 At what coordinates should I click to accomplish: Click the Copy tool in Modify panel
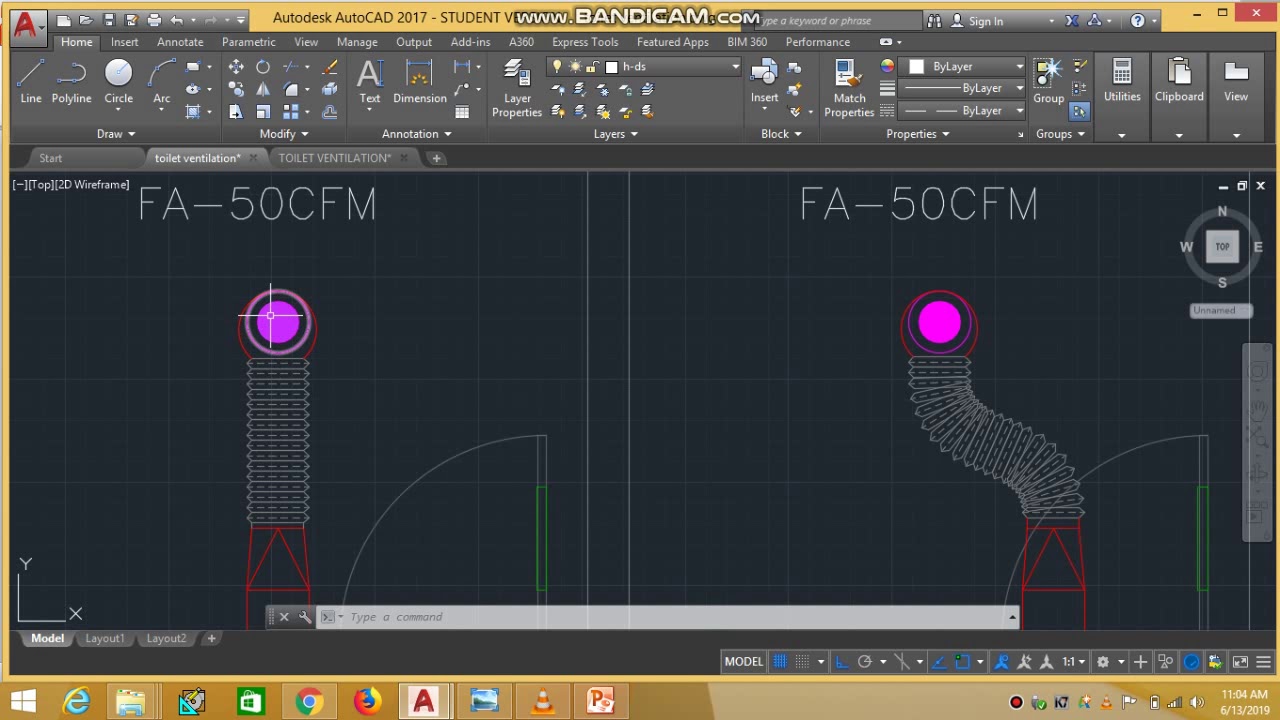[x=236, y=89]
